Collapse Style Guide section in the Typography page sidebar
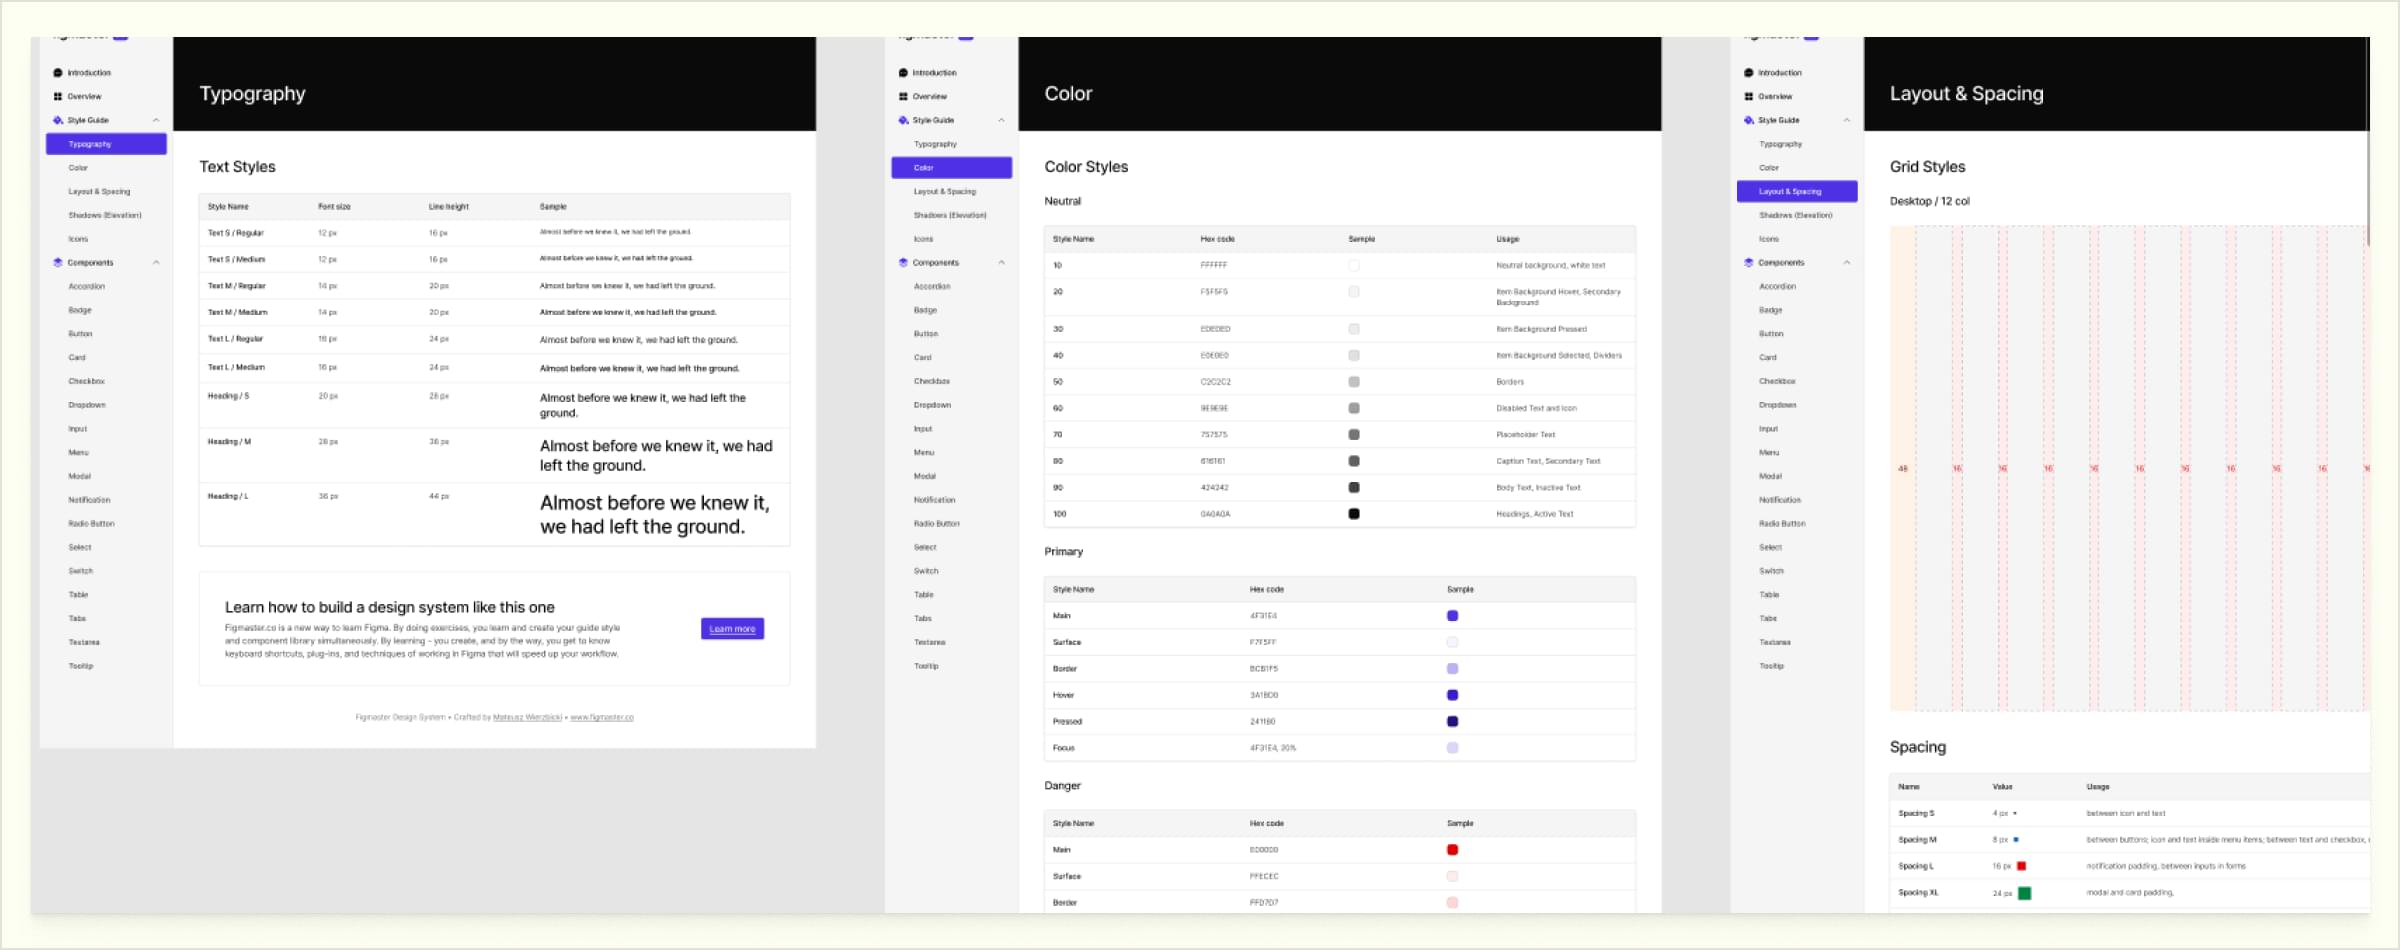This screenshot has height=950, width=2400. coord(156,120)
